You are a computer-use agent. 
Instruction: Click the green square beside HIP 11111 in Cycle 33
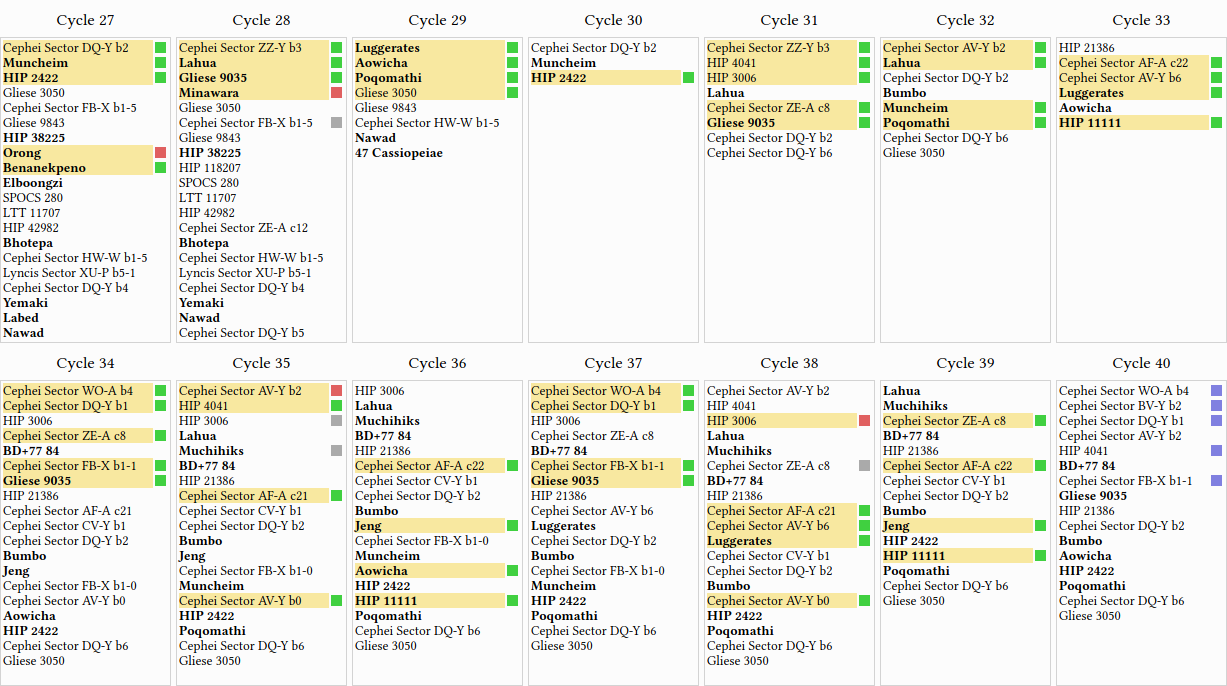tap(1216, 123)
